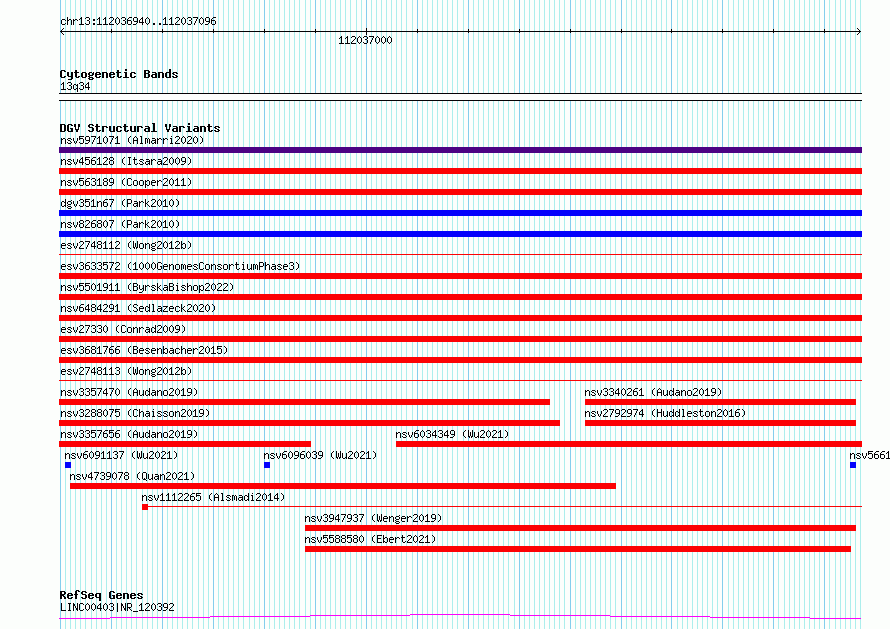Click the esv2748113 (Wong2012b) label

click(126, 371)
